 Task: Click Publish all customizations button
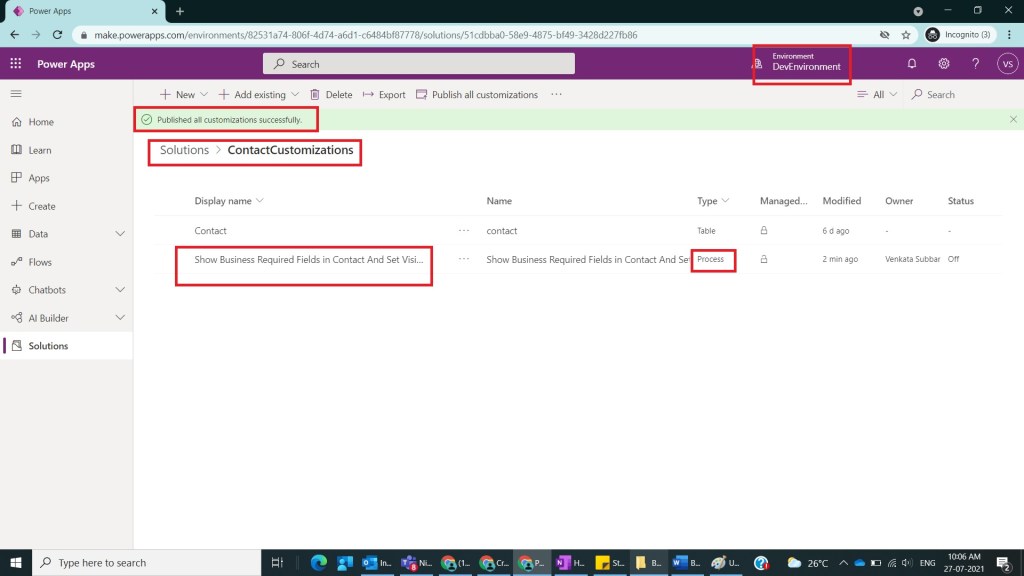(477, 95)
